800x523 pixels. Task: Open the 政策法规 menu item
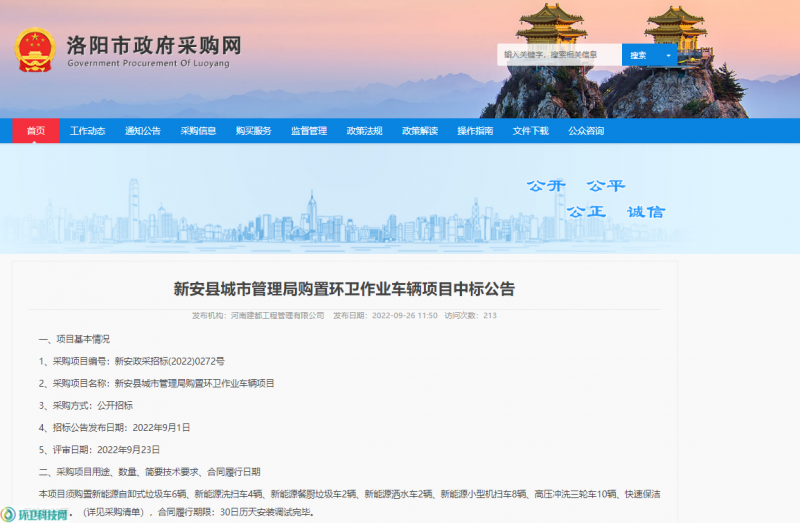364,131
